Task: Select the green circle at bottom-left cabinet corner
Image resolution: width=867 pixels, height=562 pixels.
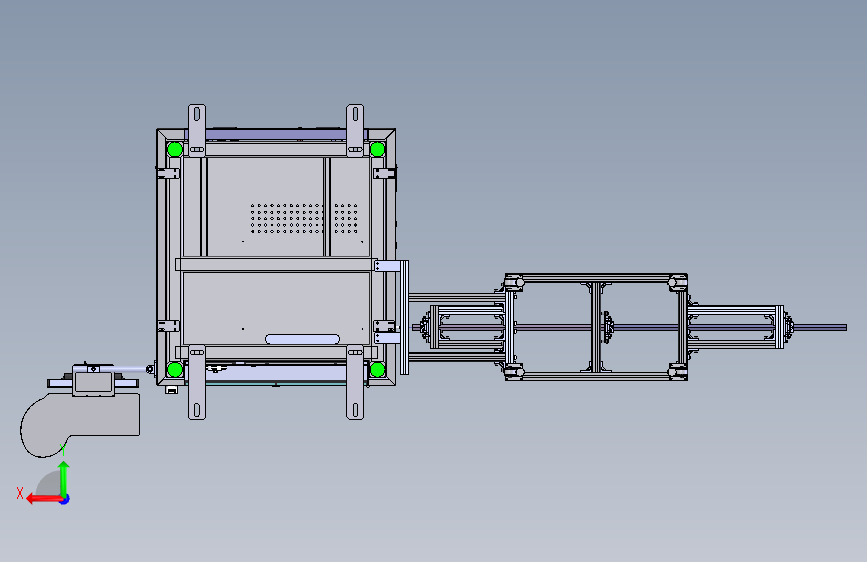Action: (175, 369)
